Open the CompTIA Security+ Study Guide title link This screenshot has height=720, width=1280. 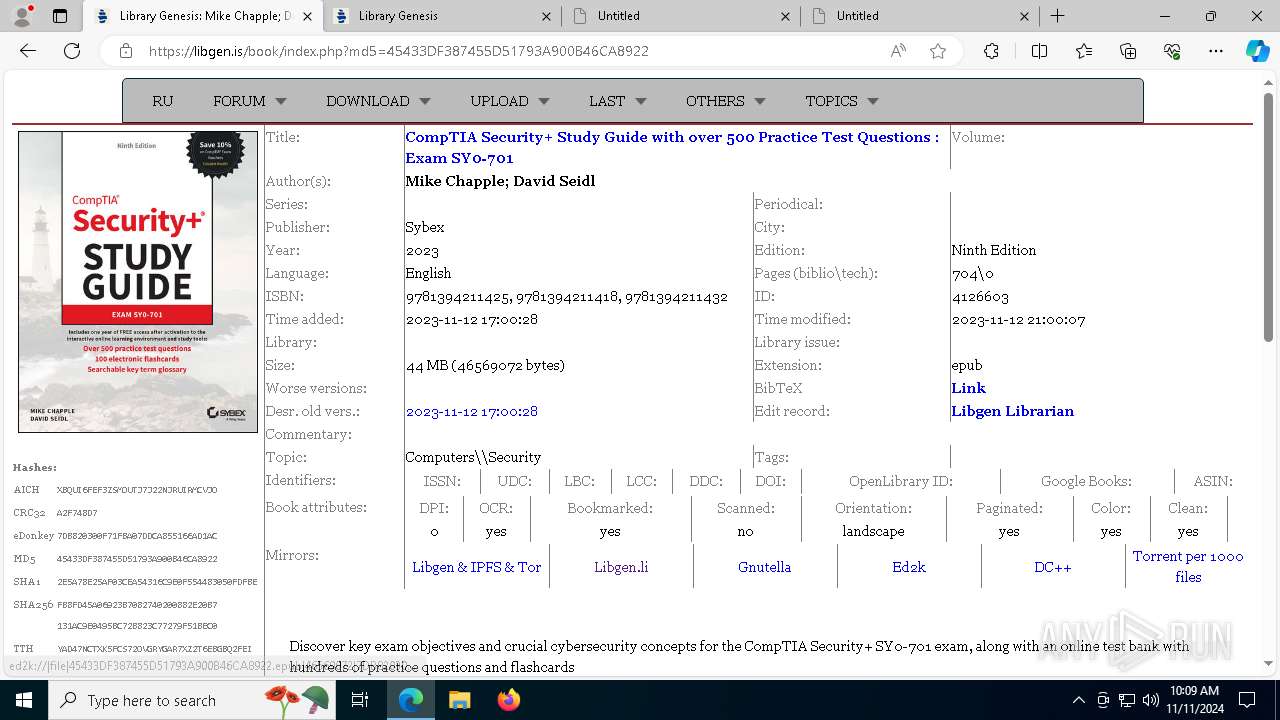(x=672, y=147)
